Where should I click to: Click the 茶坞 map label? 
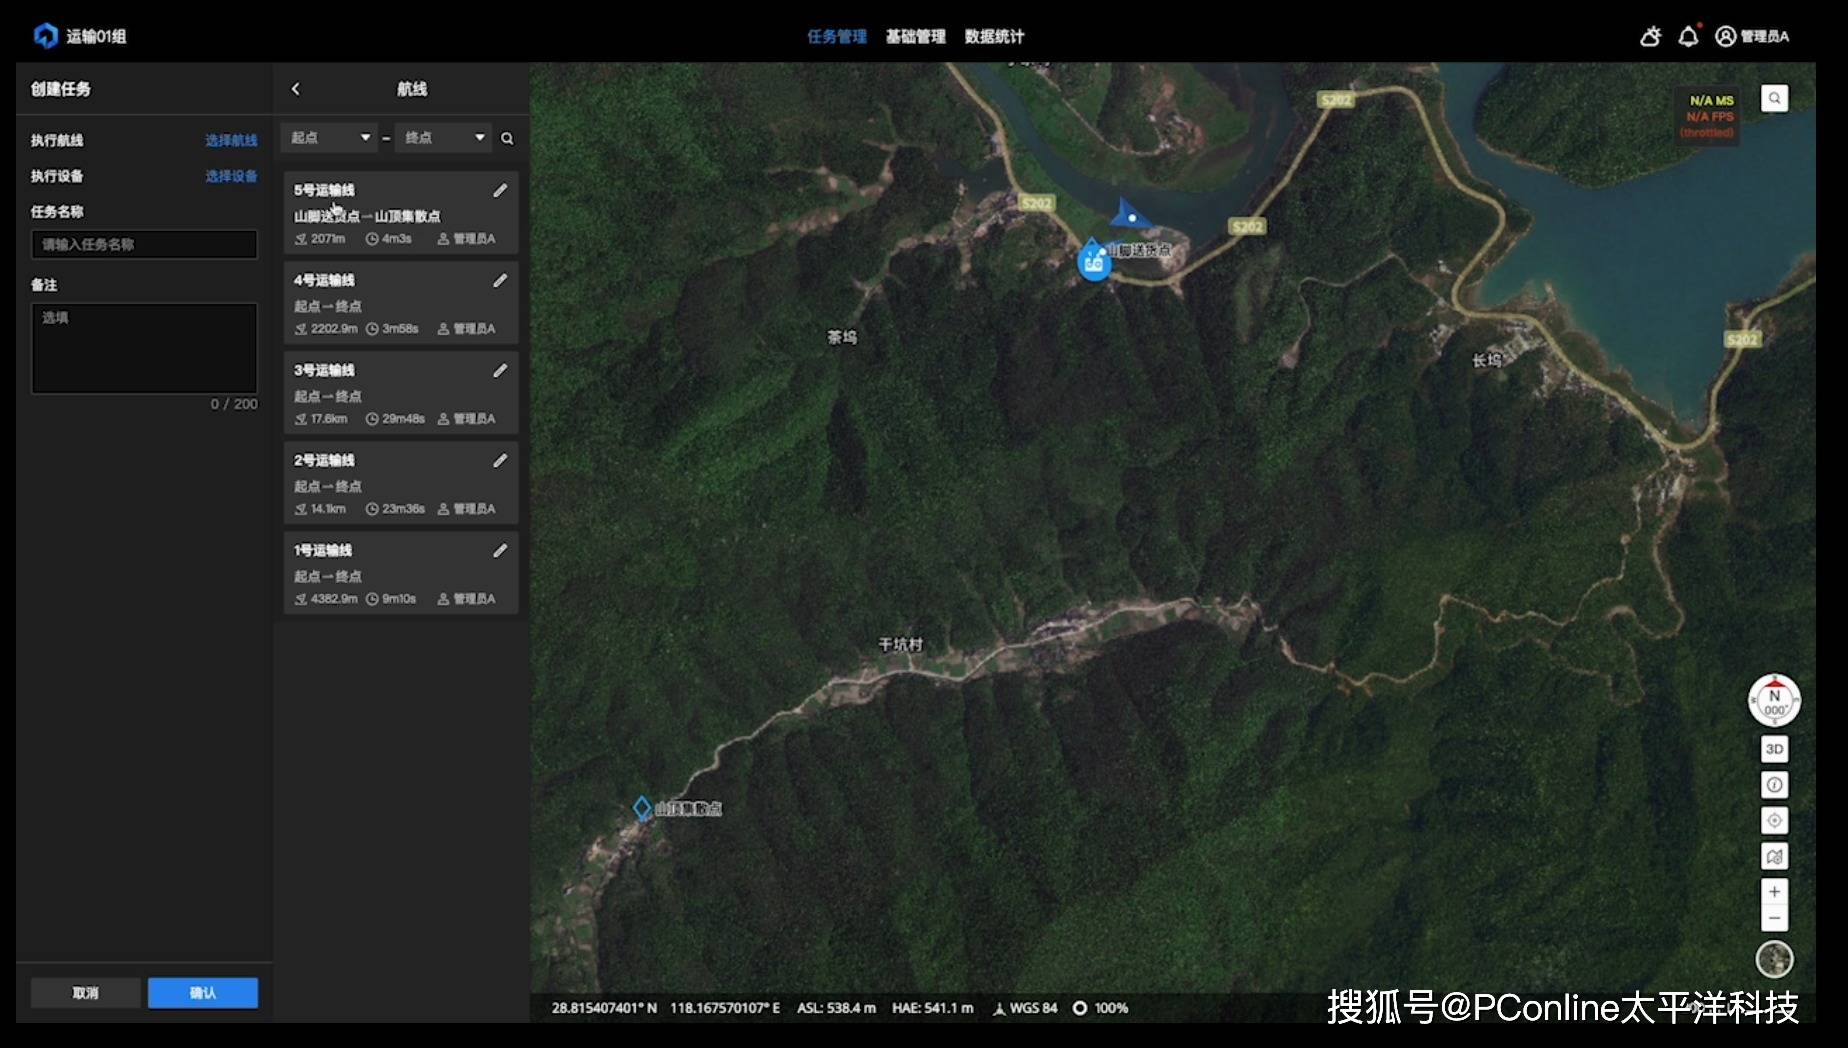coord(842,337)
